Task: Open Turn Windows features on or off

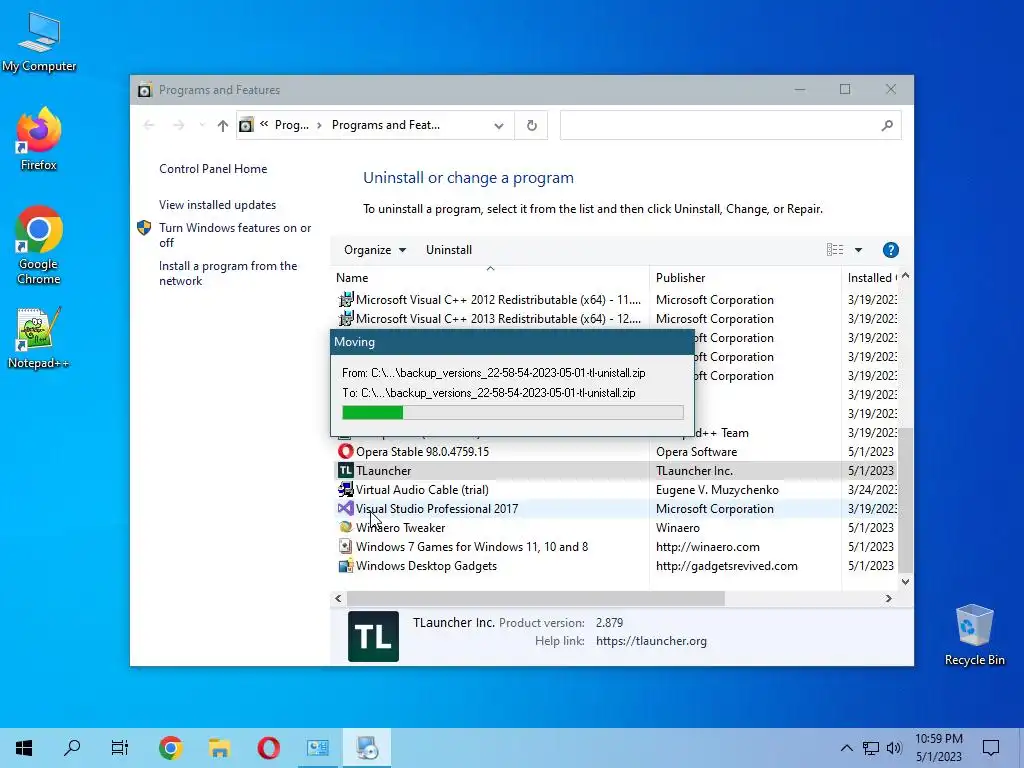Action: click(235, 235)
